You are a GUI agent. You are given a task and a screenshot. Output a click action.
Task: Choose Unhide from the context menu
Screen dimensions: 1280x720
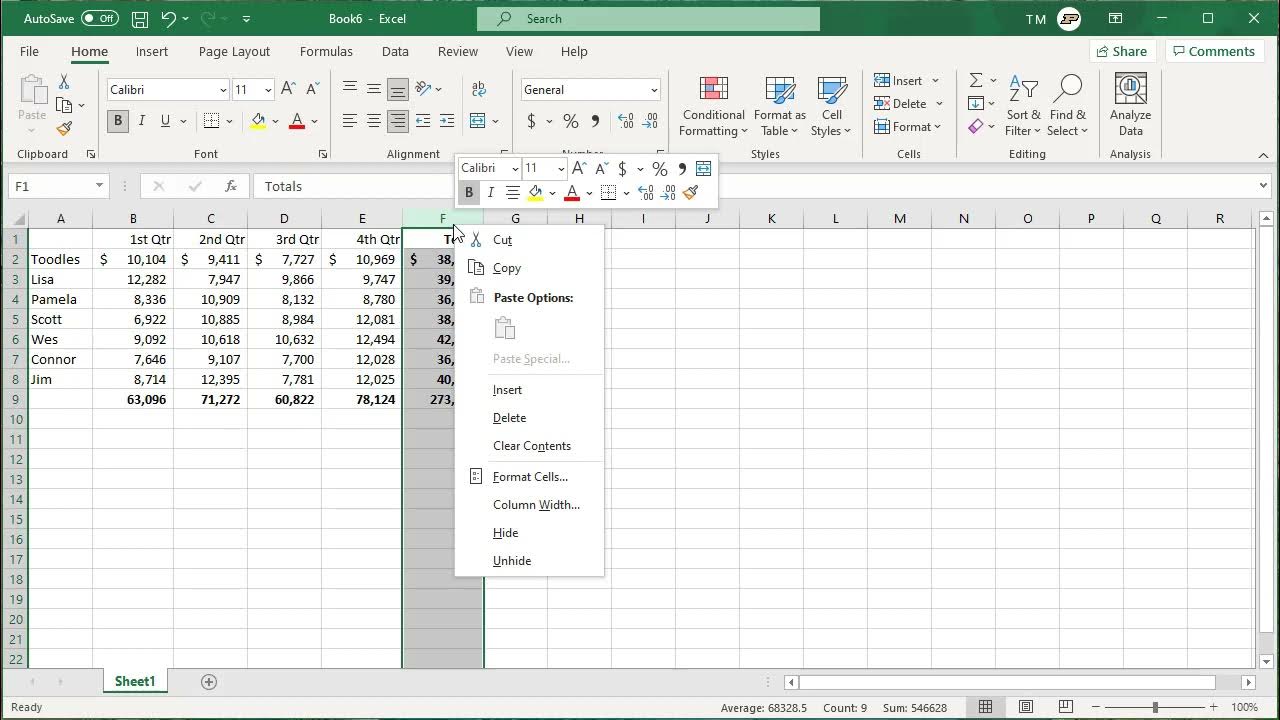click(x=529, y=561)
